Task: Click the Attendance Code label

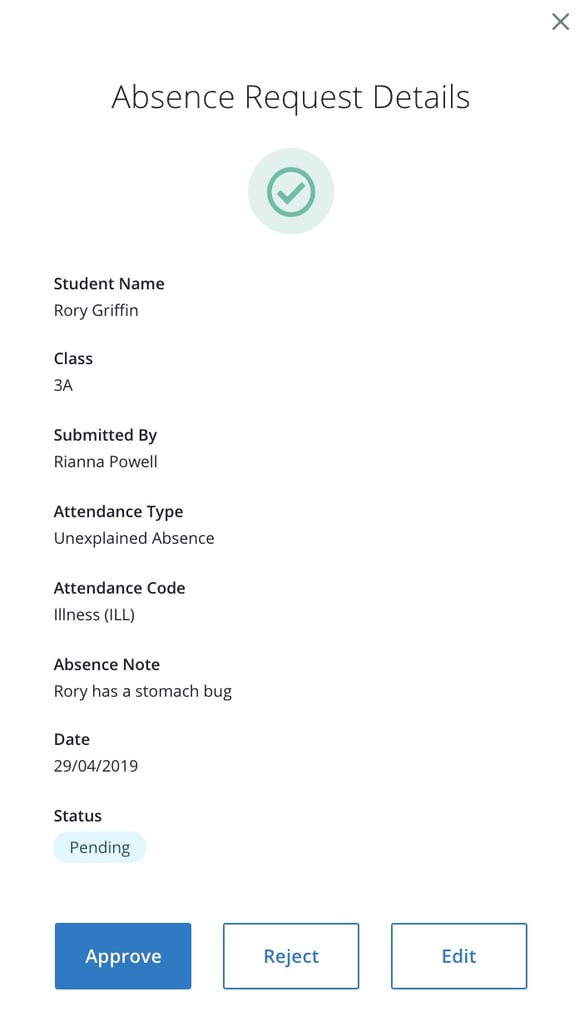Action: click(x=119, y=588)
